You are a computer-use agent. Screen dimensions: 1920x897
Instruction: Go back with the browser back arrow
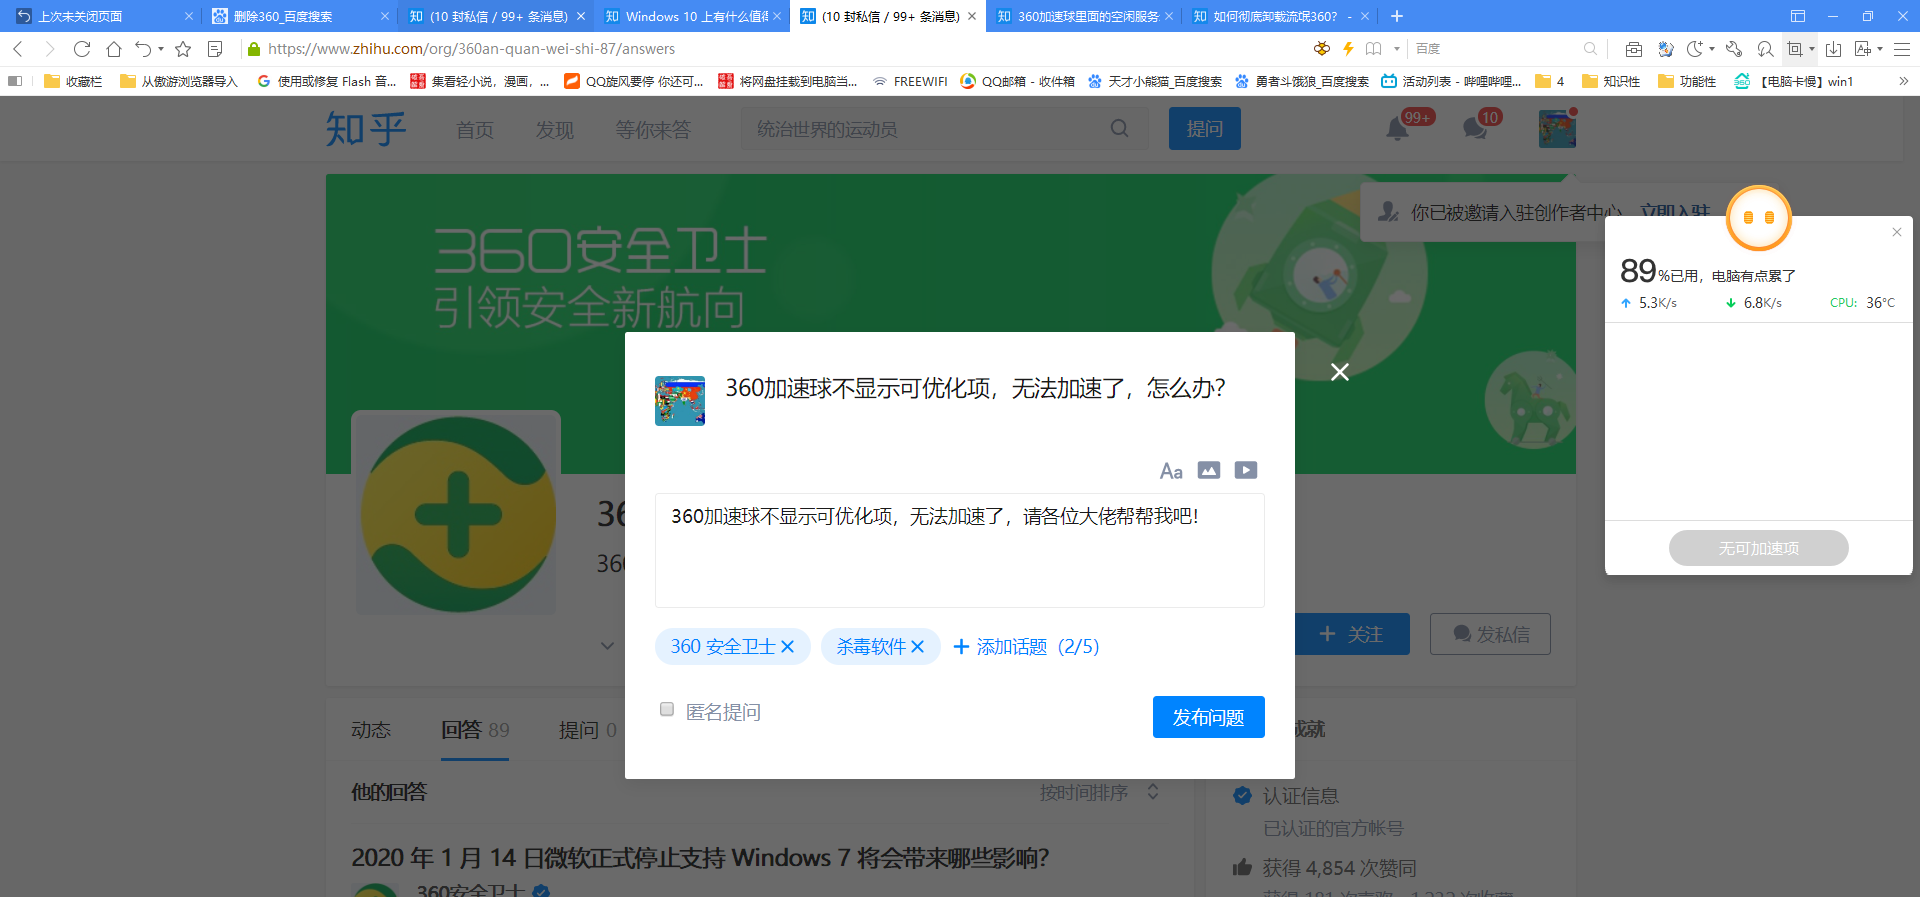[18, 49]
